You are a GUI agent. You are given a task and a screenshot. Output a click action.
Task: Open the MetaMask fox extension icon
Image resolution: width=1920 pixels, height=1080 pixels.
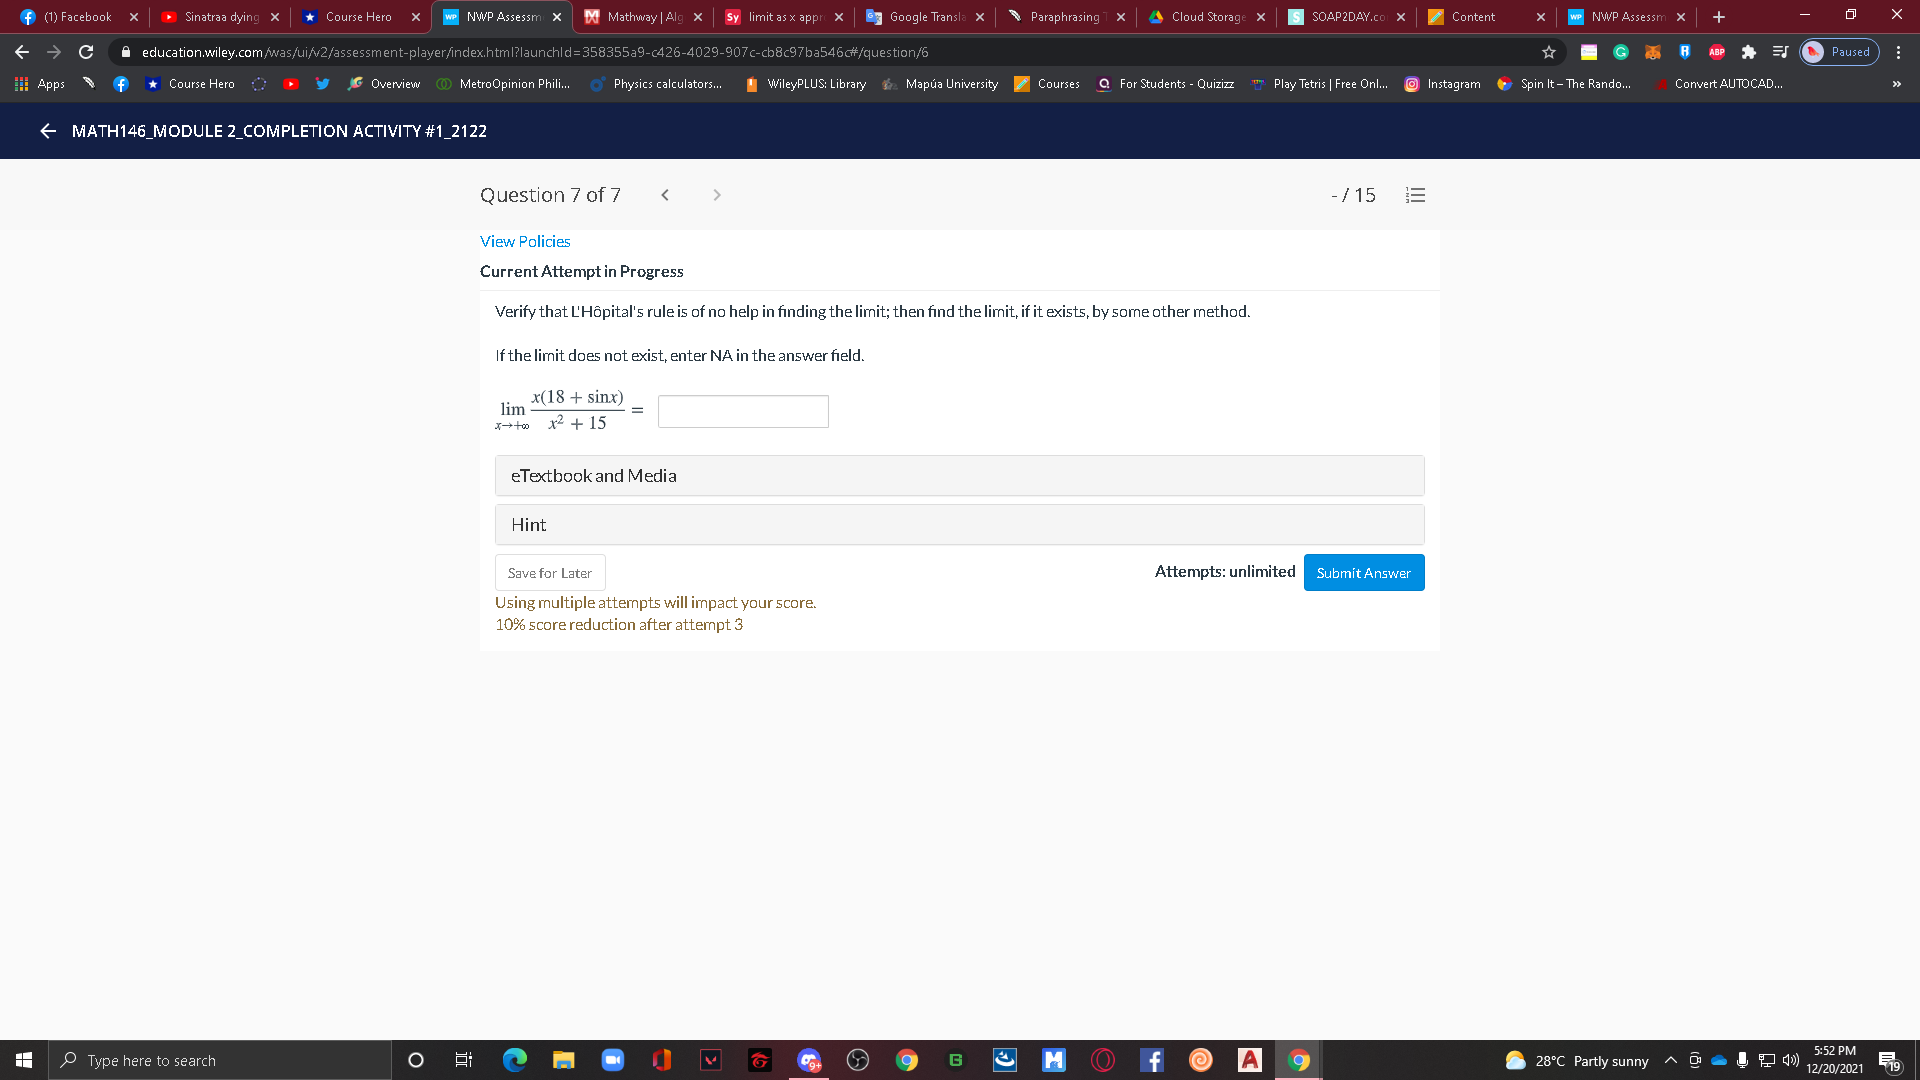[1653, 52]
